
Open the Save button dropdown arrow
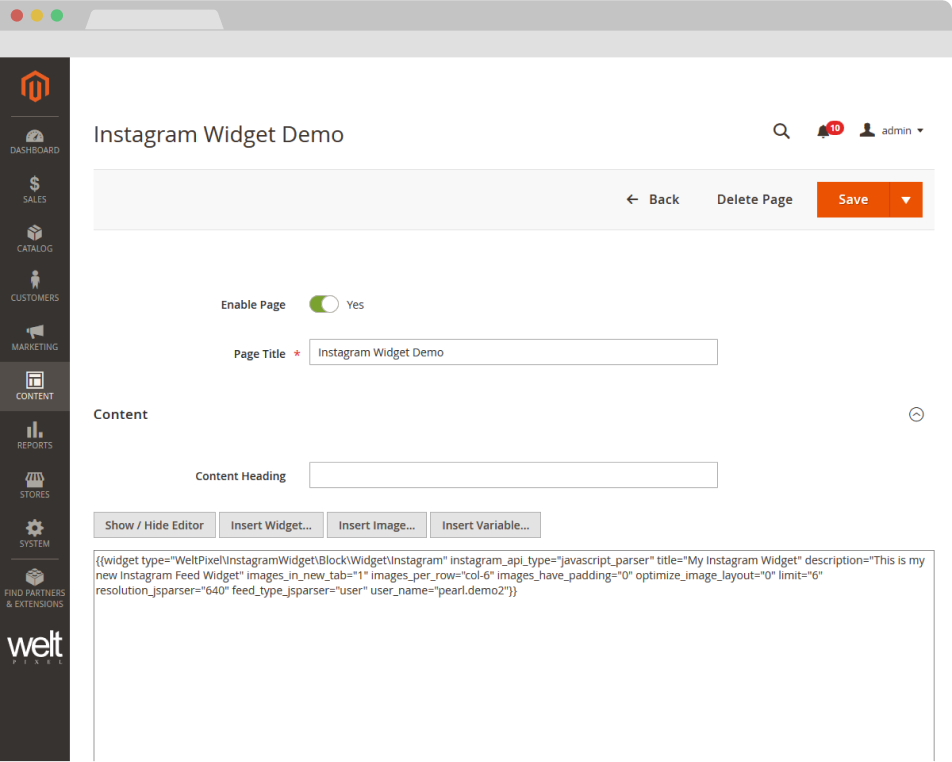click(x=906, y=199)
